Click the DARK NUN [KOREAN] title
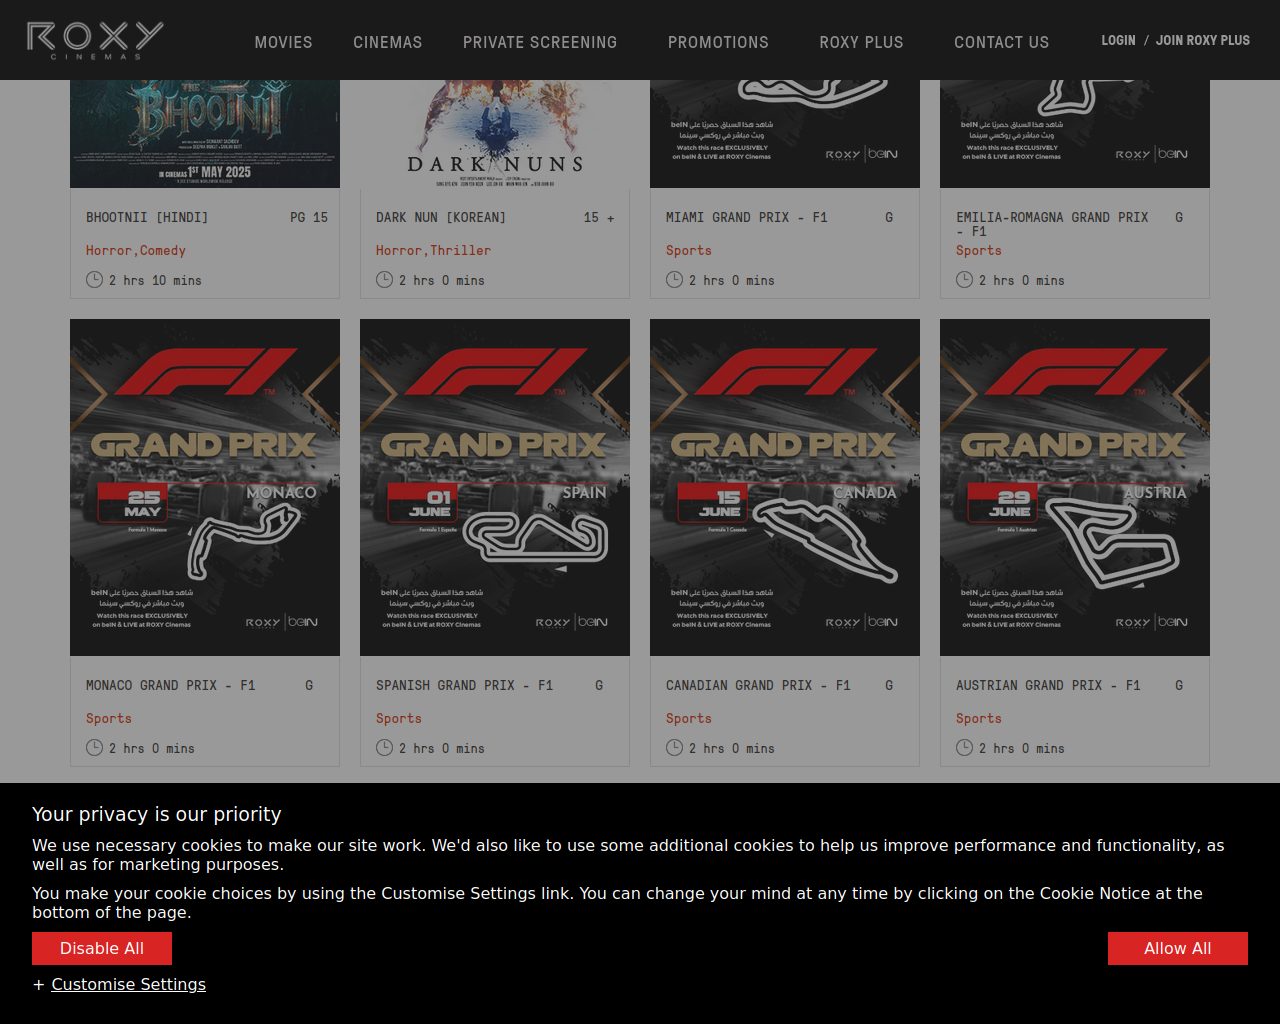This screenshot has width=1280, height=1024. (x=441, y=217)
